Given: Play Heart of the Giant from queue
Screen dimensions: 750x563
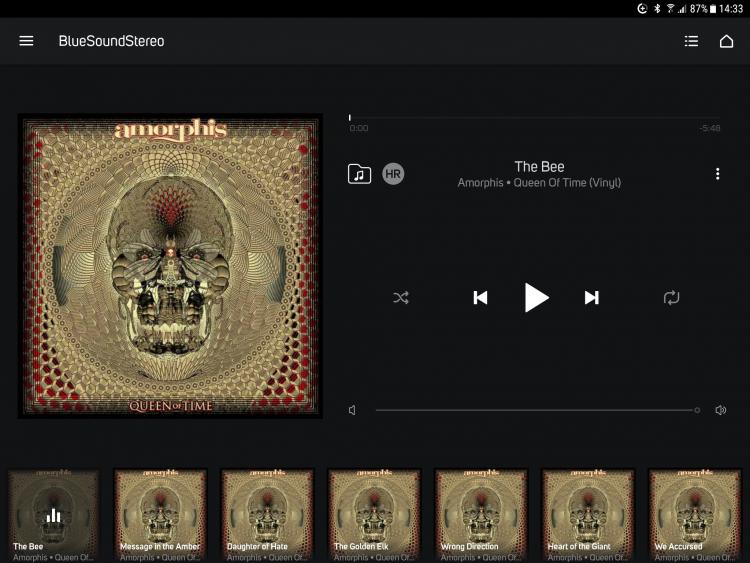Looking at the screenshot, I should coord(589,515).
